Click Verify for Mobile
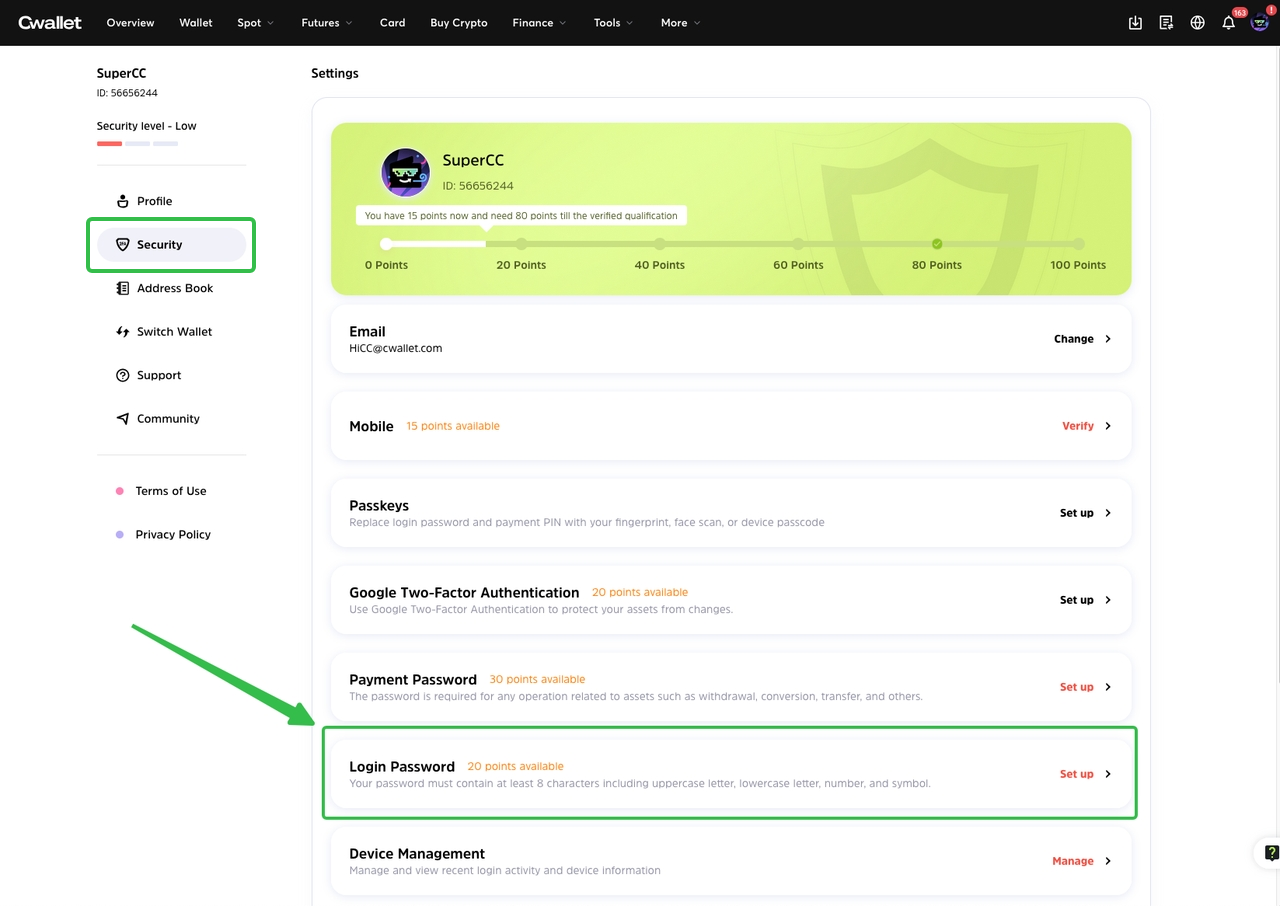 1086,426
